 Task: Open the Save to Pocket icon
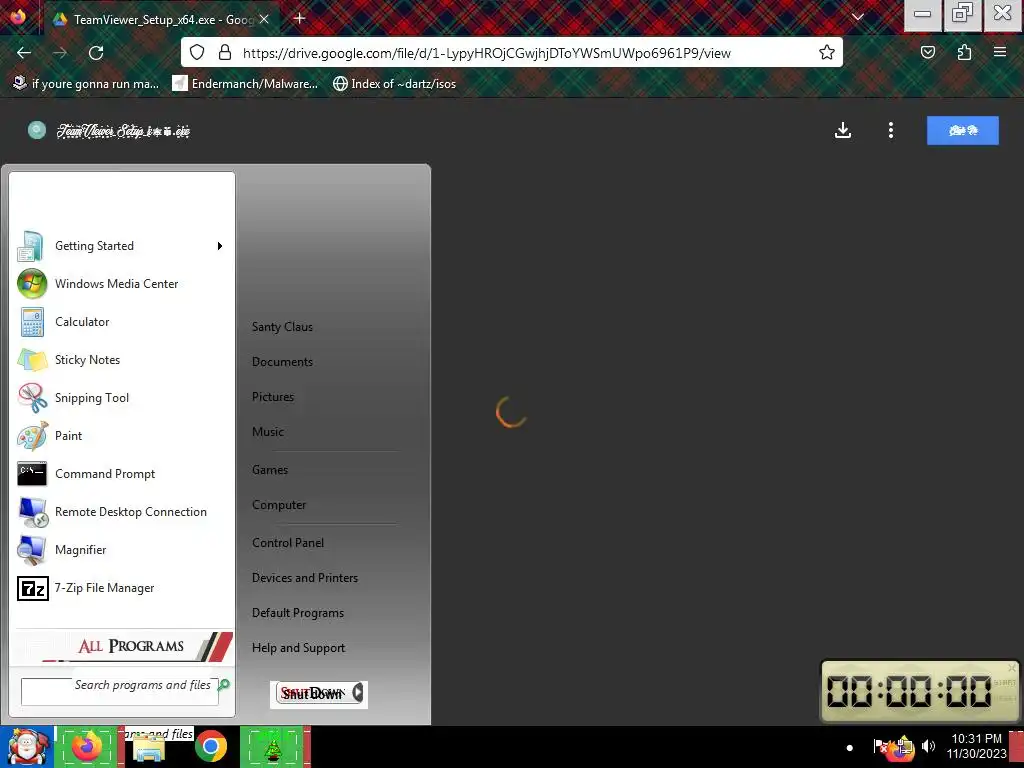click(x=928, y=52)
